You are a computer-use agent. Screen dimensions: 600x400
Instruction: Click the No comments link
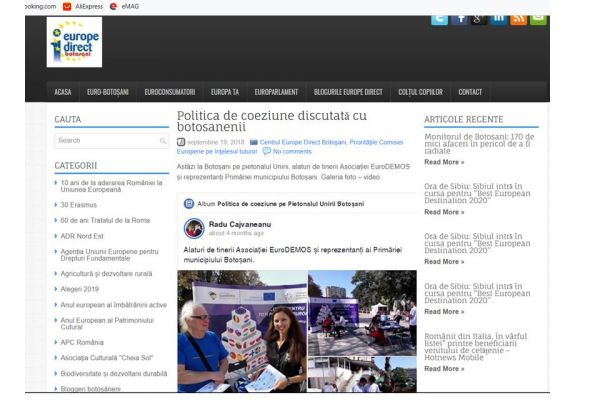[292, 152]
